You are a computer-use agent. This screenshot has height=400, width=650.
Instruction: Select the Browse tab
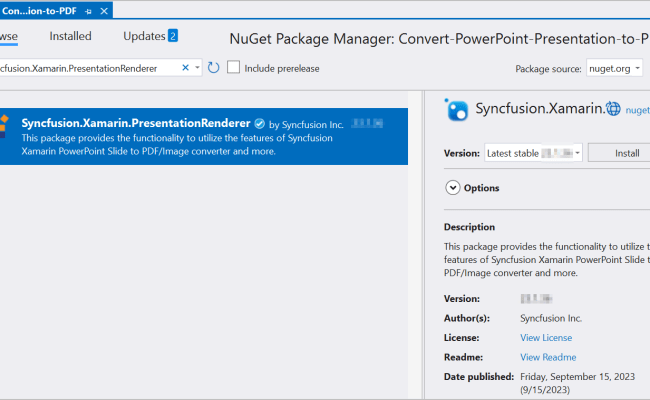click(8, 36)
